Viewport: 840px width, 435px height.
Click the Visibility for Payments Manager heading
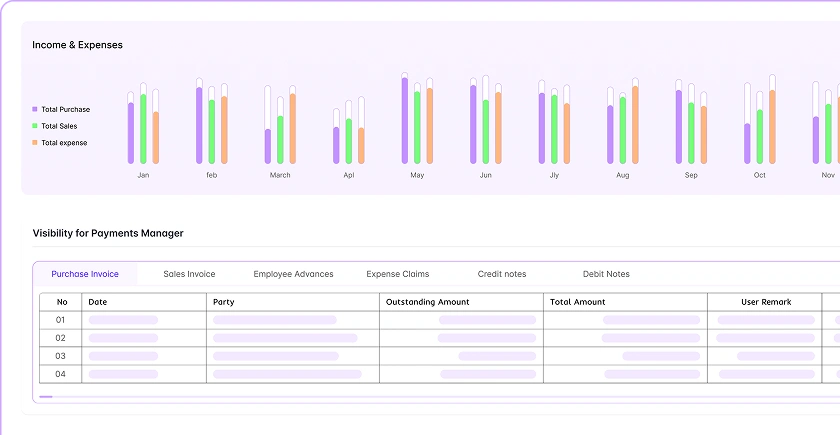pos(108,233)
